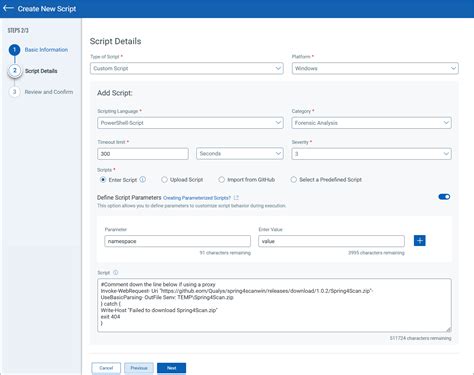This screenshot has height=375, width=474.
Task: Click the info icon beside Script label
Action: (116, 272)
